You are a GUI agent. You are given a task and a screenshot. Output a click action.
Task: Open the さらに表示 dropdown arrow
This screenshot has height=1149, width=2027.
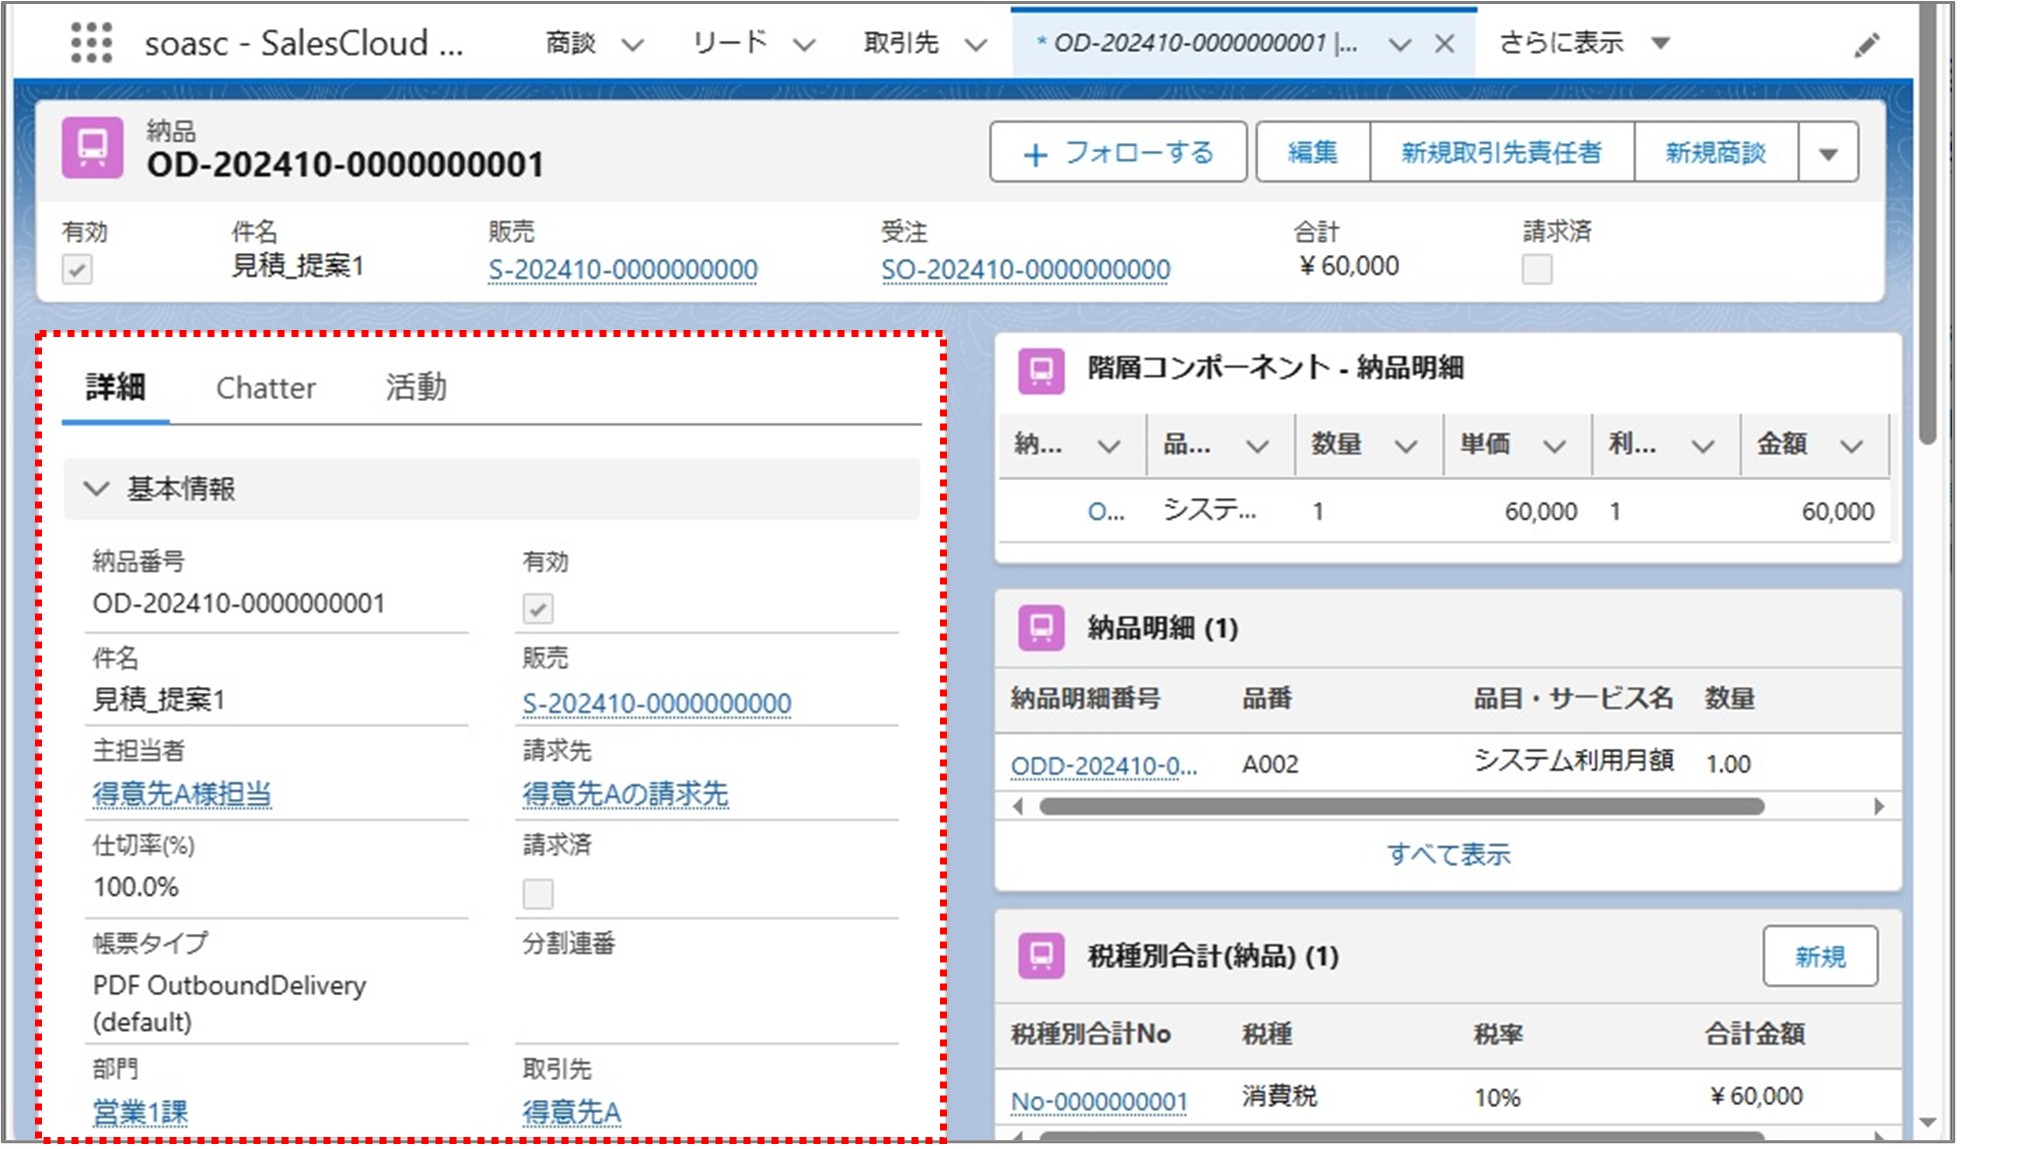(1661, 43)
